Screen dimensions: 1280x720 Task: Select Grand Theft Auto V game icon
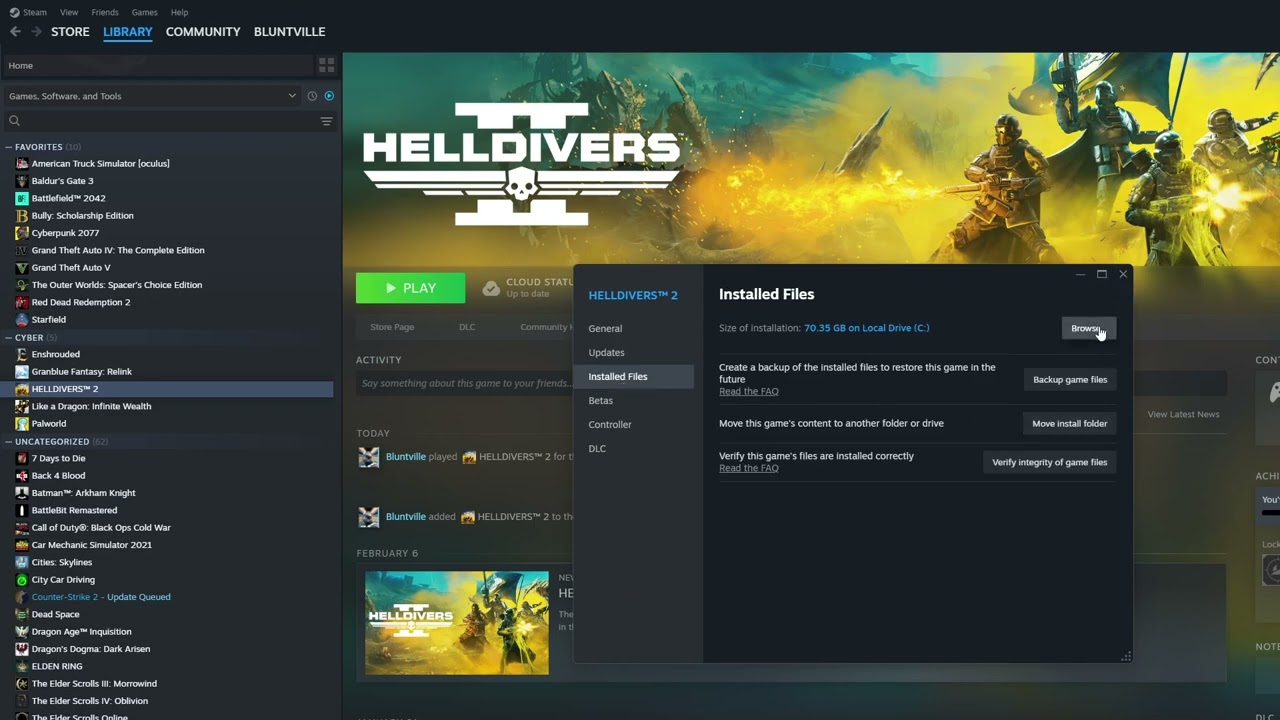tap(22, 268)
